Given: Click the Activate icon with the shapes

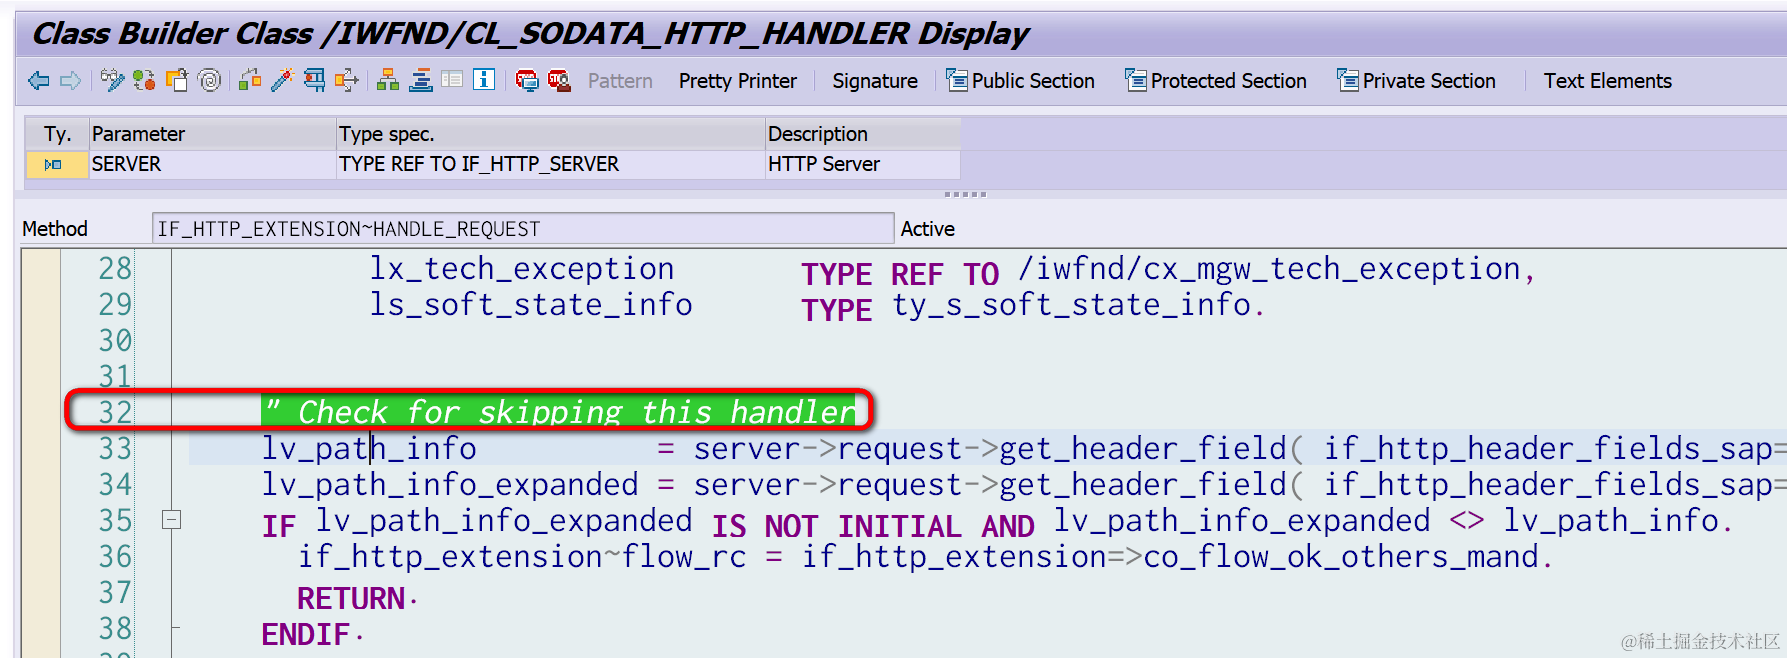Looking at the screenshot, I should (x=250, y=81).
